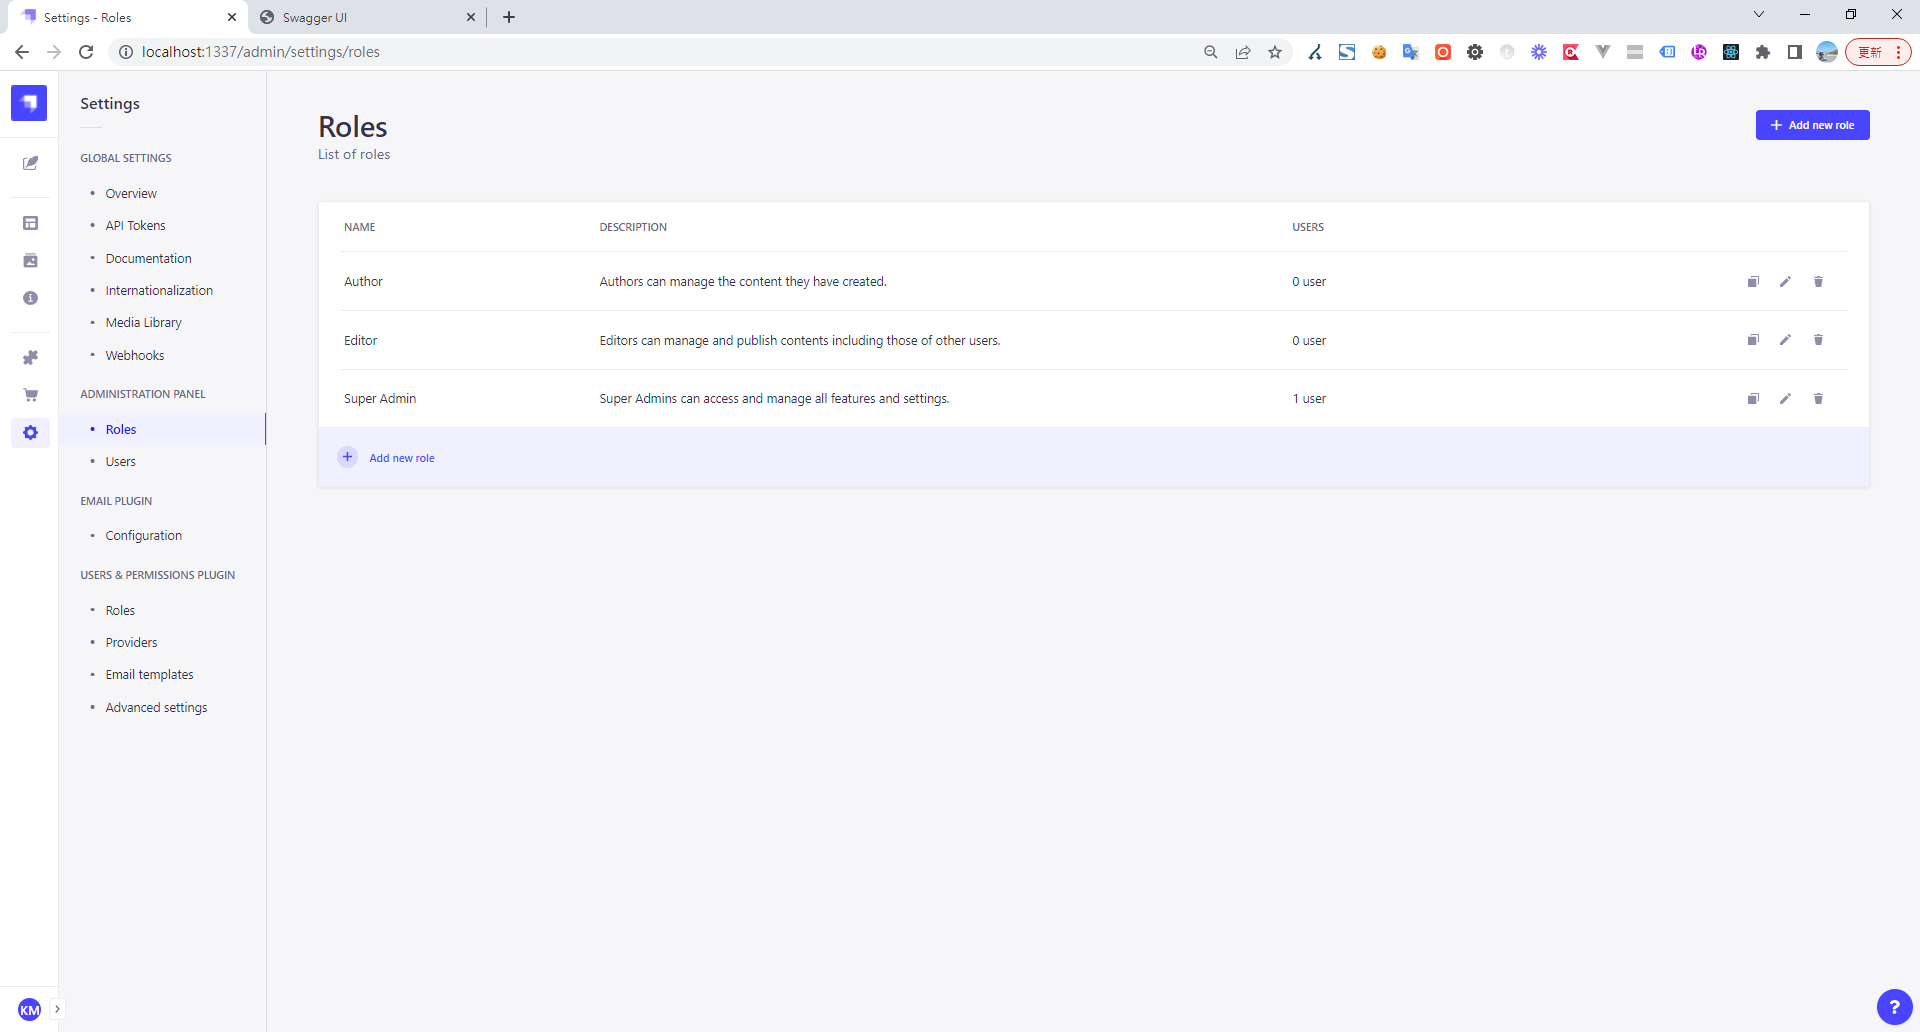This screenshot has height=1032, width=1920.
Task: Expand the left navigation bar
Action: click(x=57, y=1009)
